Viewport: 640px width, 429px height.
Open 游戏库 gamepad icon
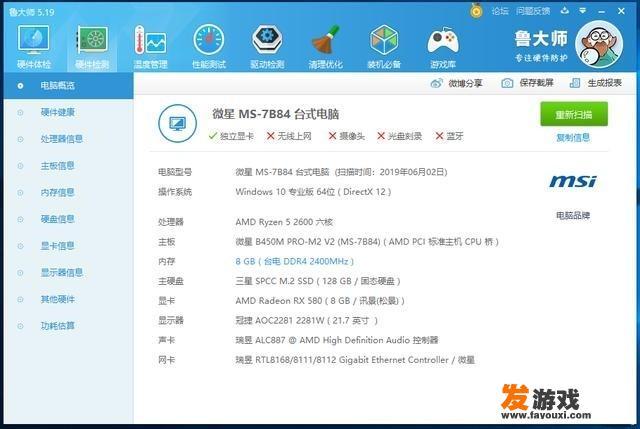coord(442,47)
